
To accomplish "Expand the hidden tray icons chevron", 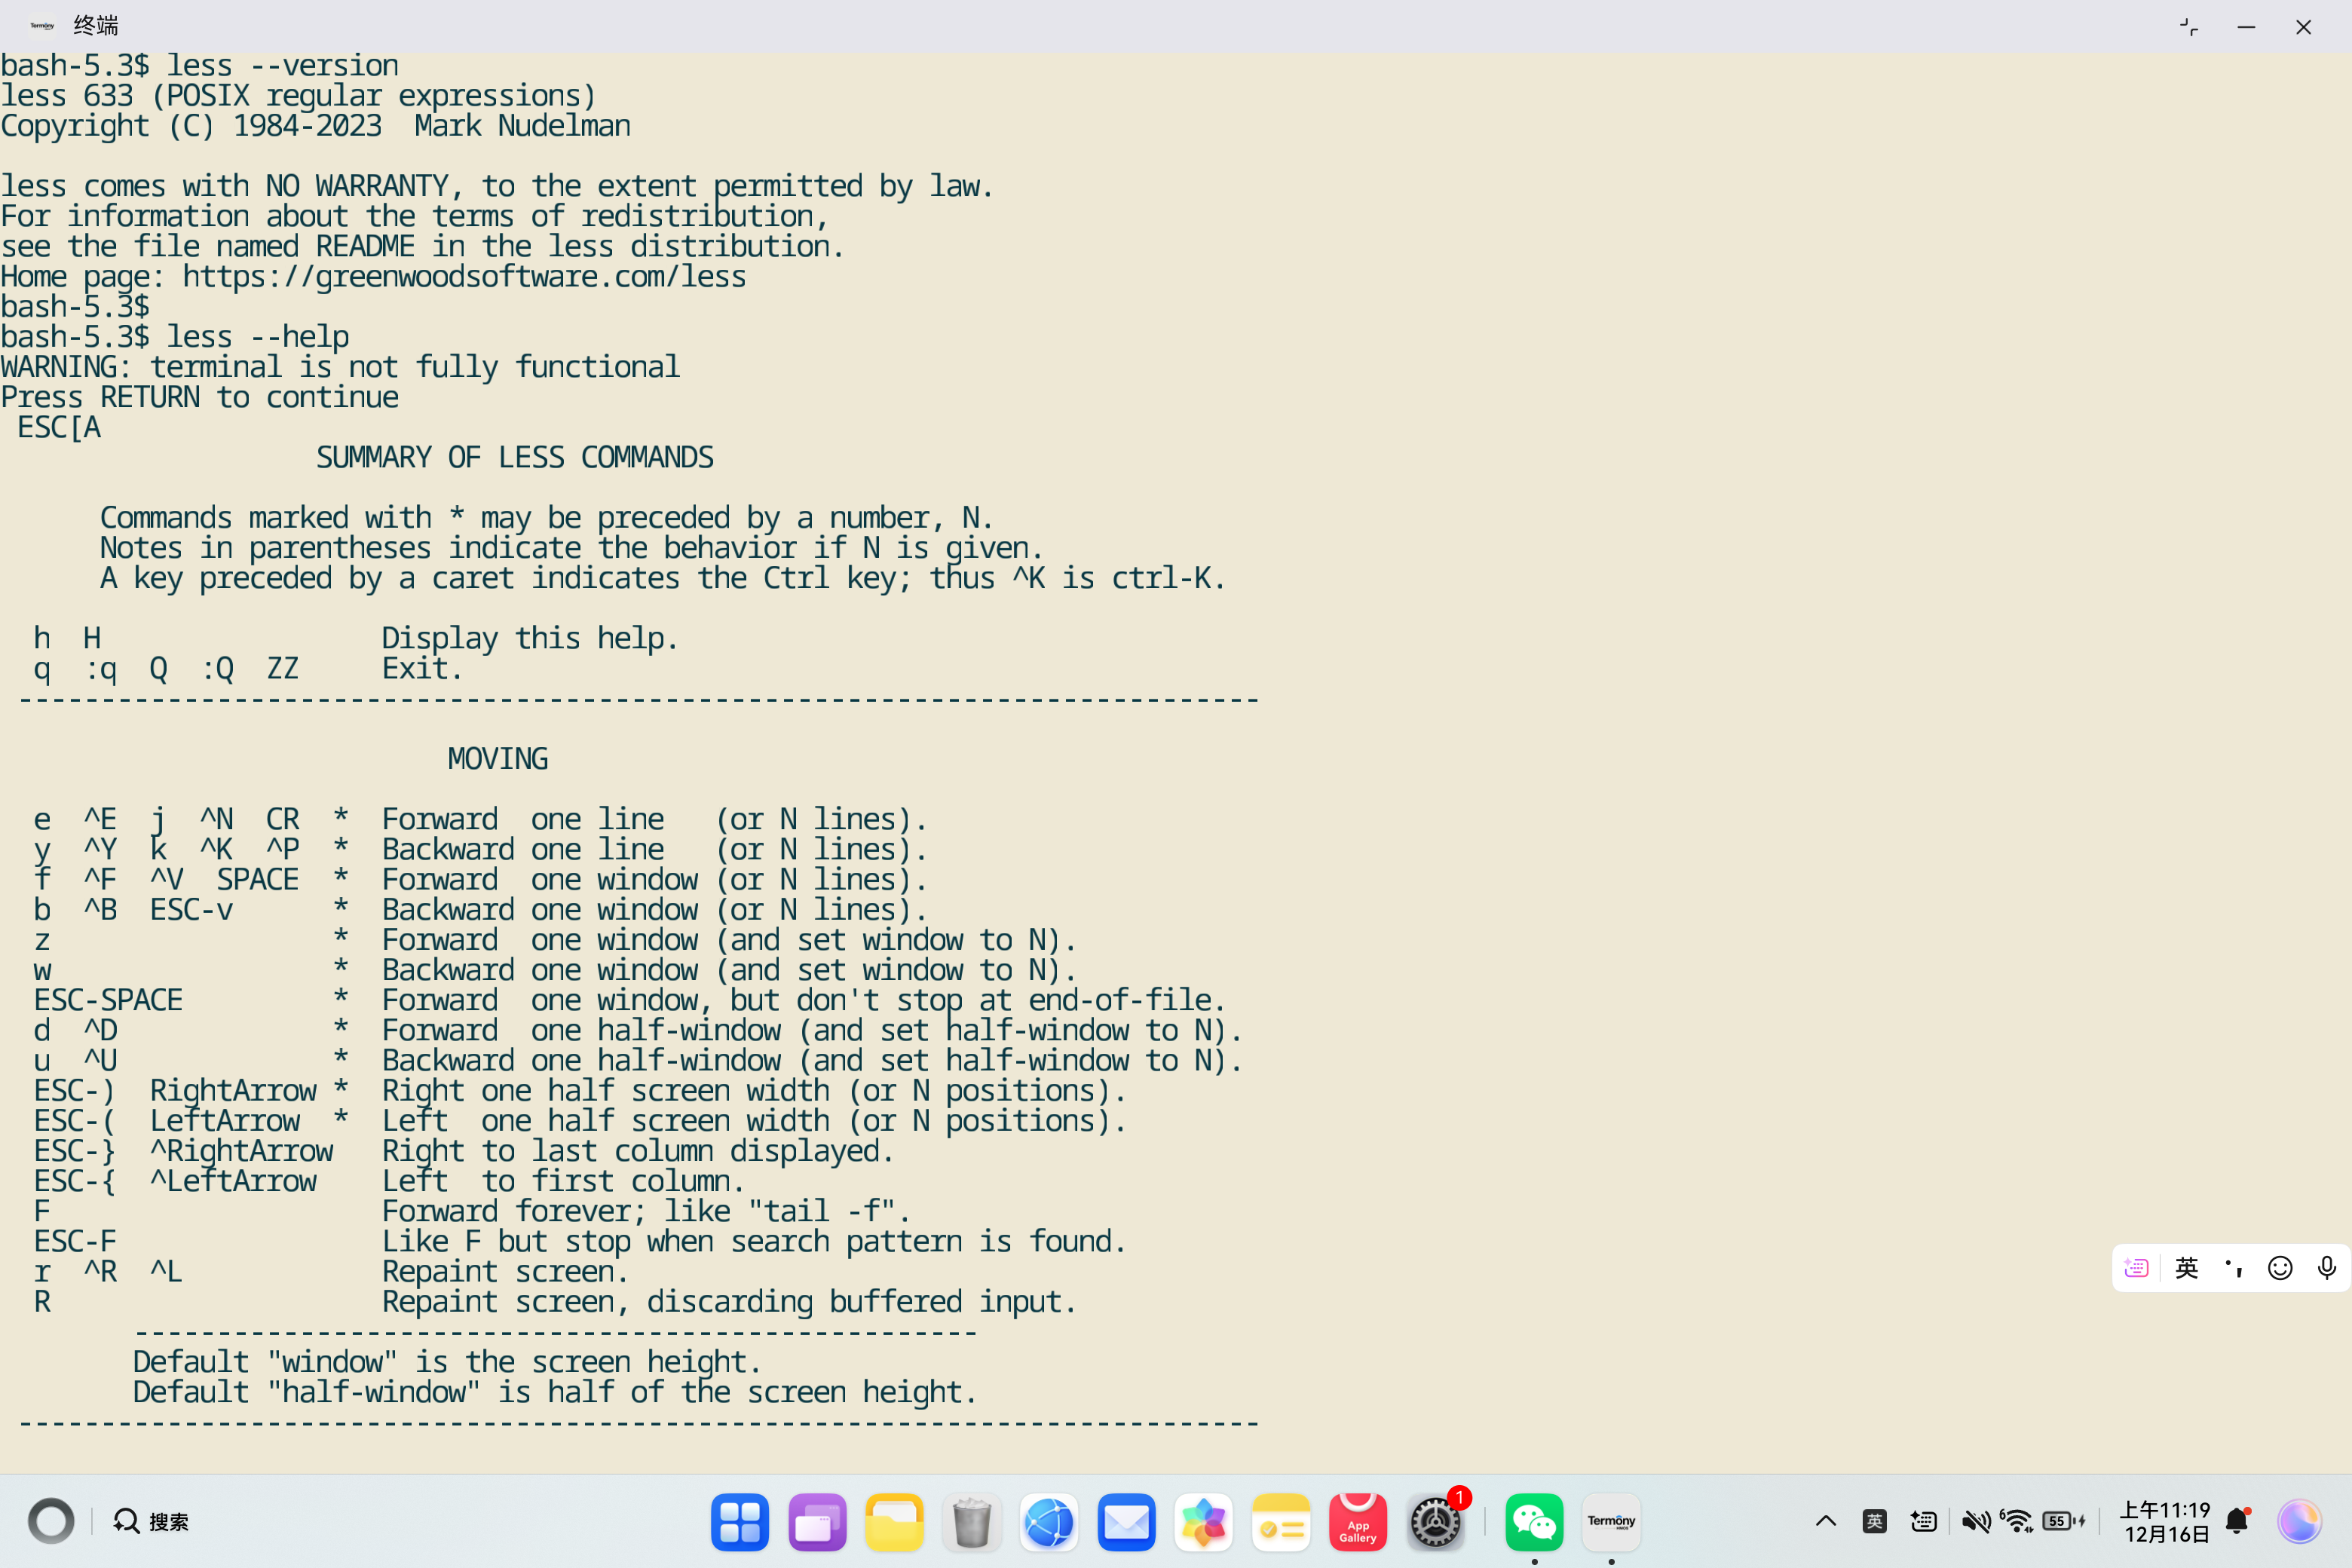I will pos(1825,1521).
